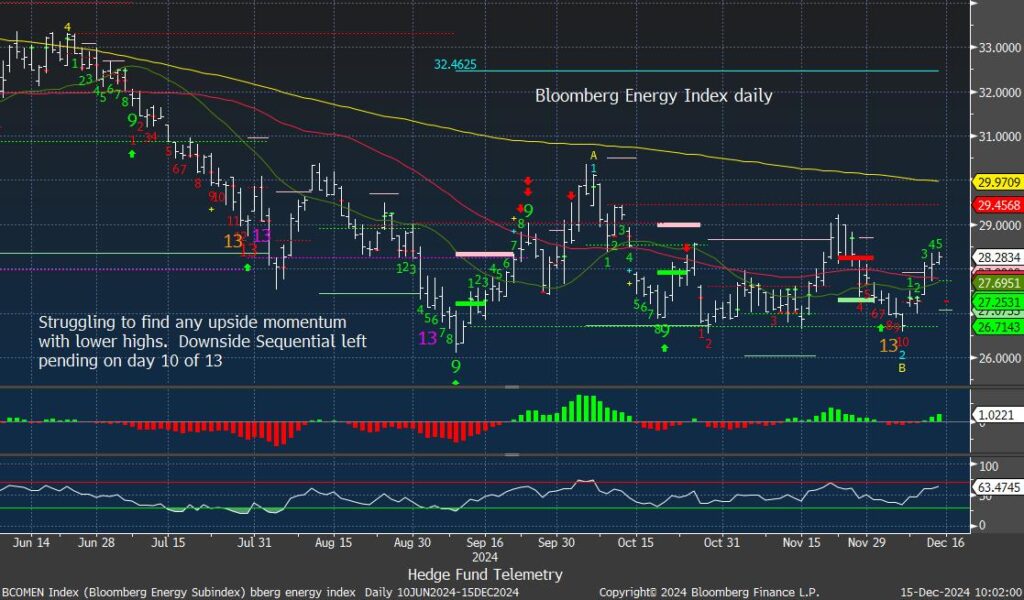This screenshot has width=1024, height=600.
Task: Click the large green 9 below September low
Action: [456, 367]
